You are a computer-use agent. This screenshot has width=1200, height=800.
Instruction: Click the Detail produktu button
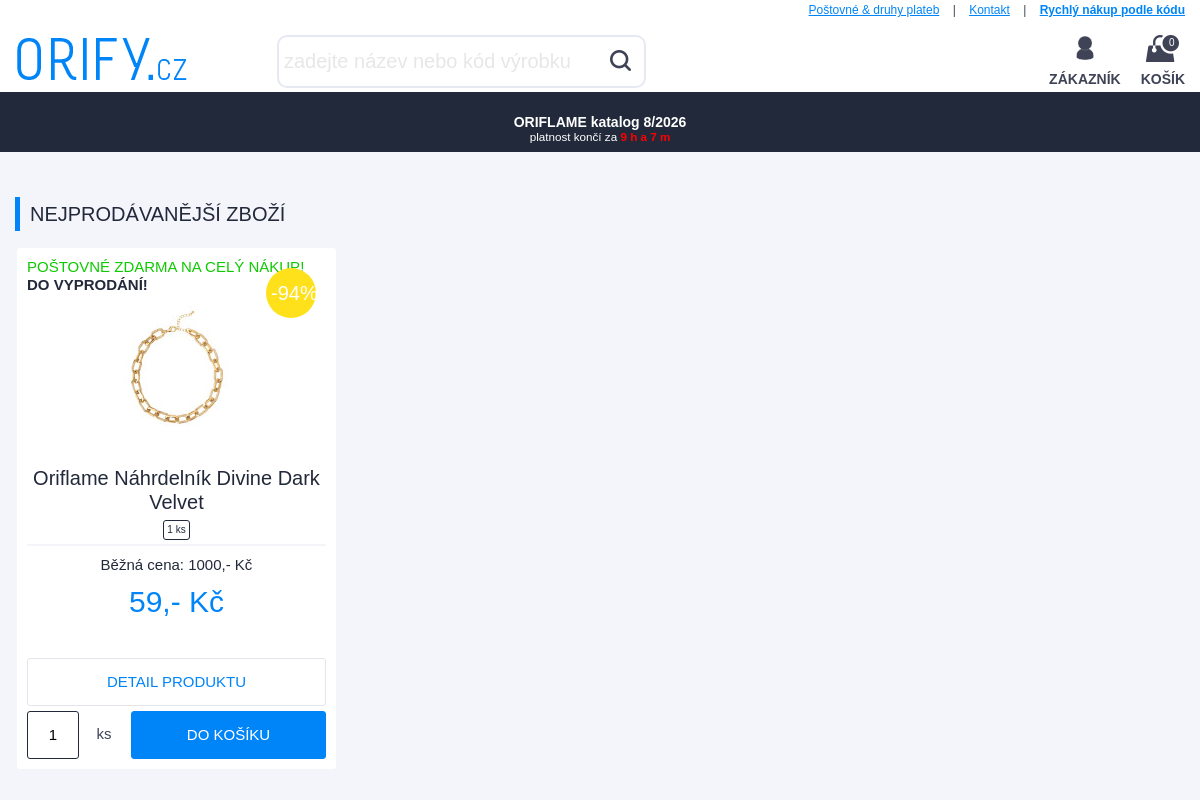(176, 682)
